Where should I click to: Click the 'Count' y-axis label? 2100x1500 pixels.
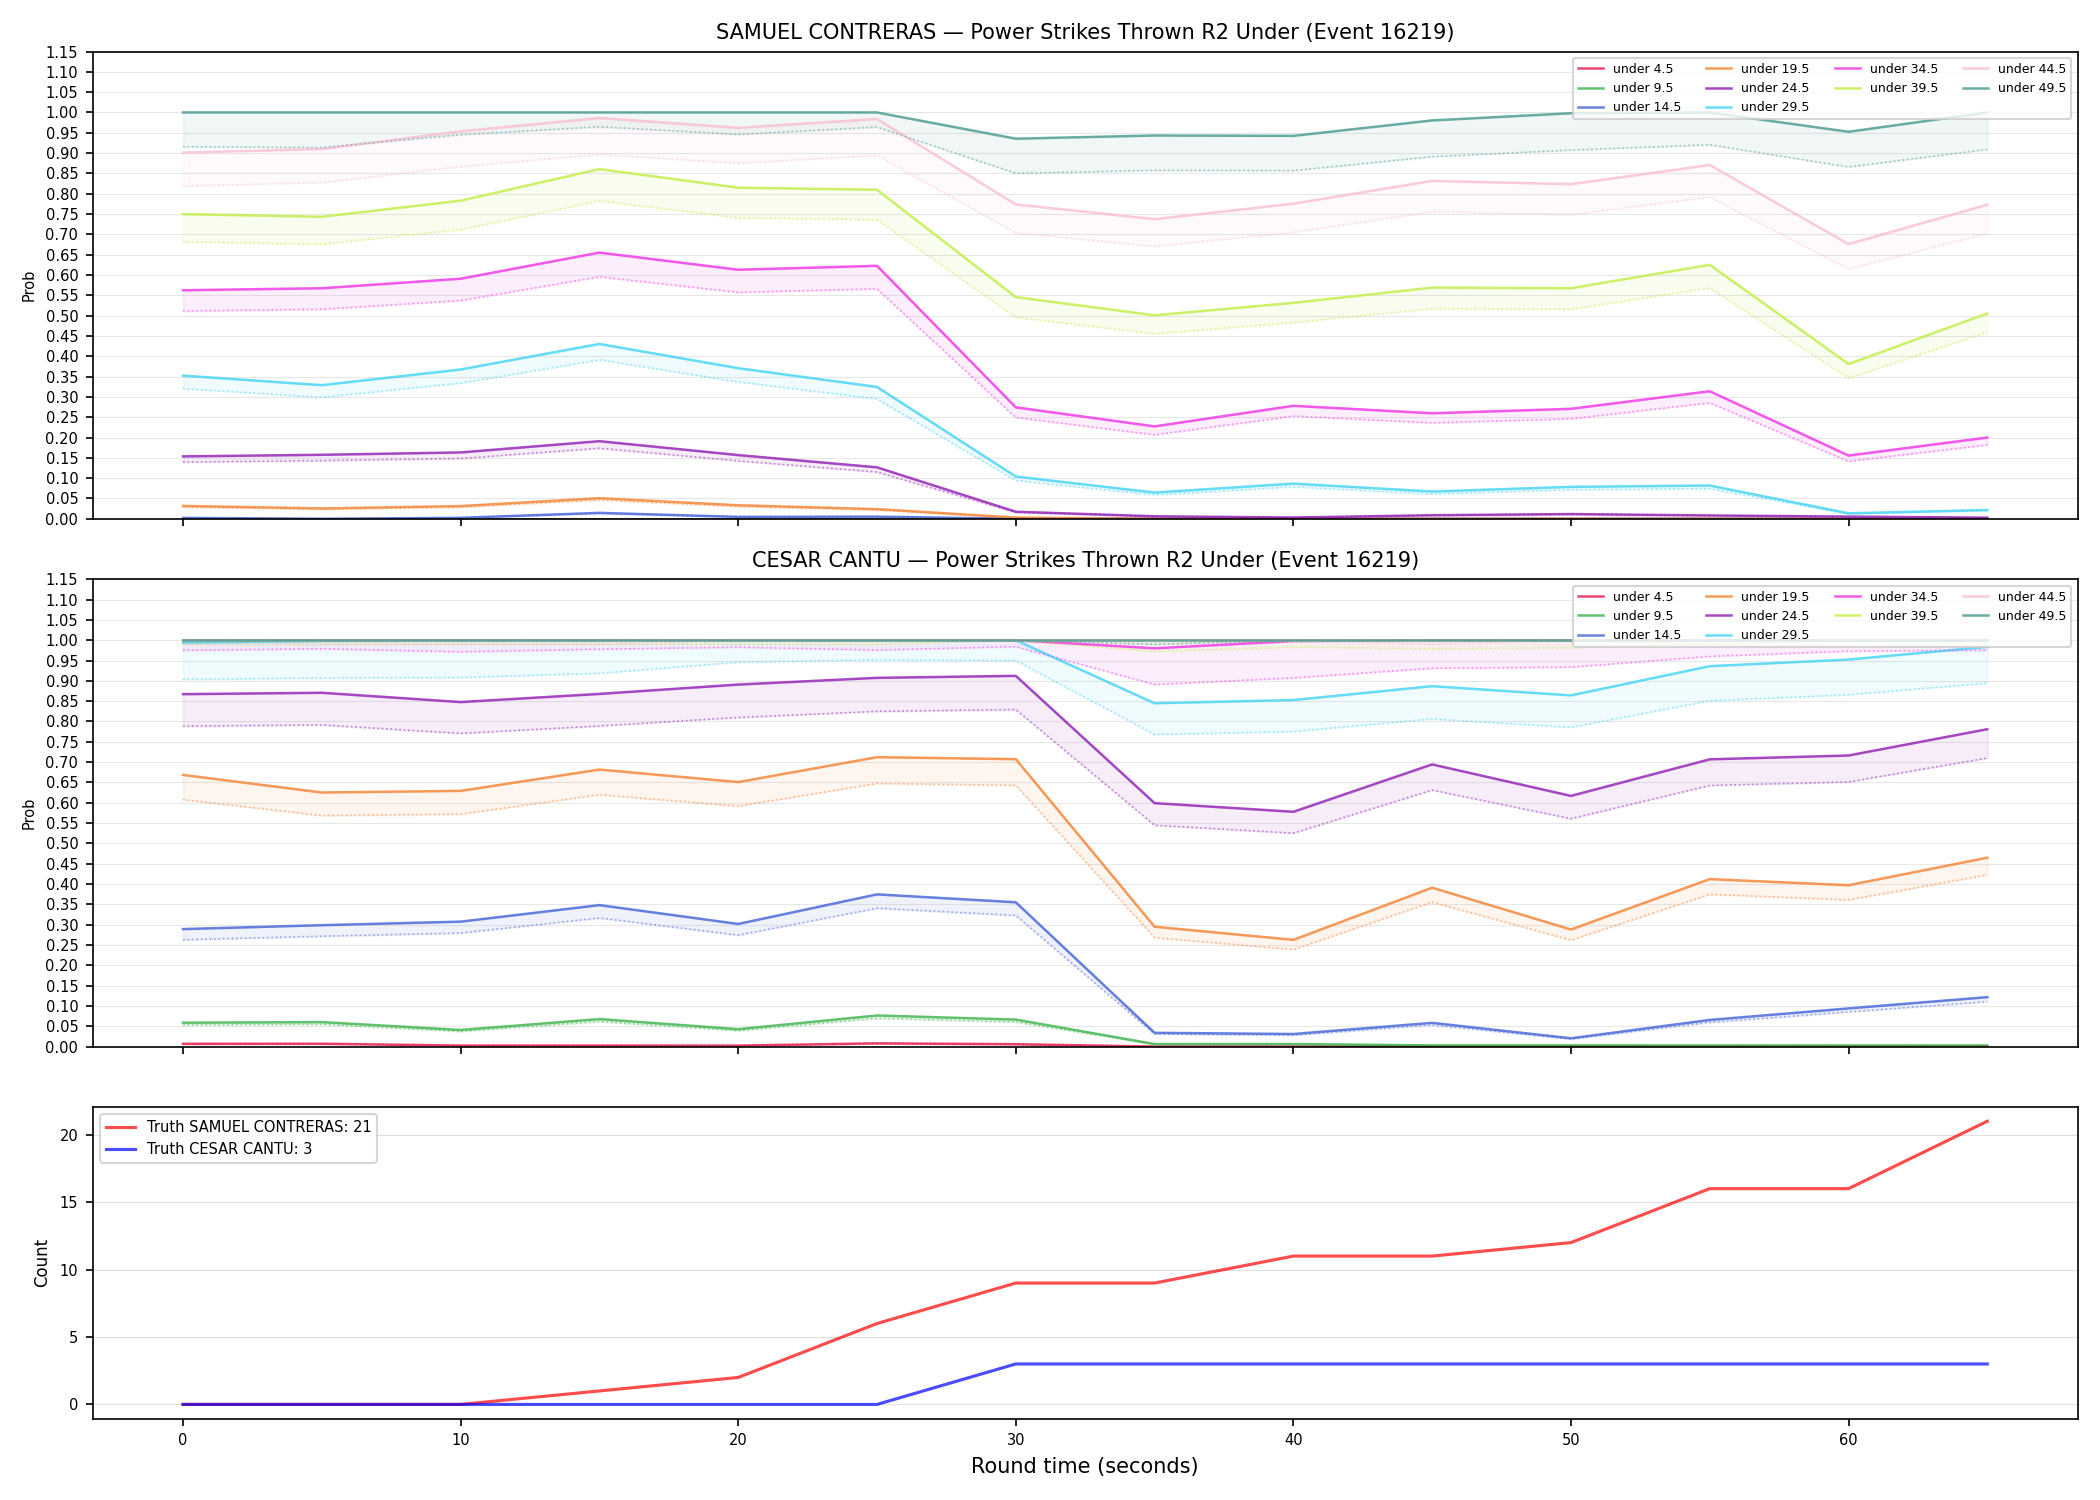41,1263
